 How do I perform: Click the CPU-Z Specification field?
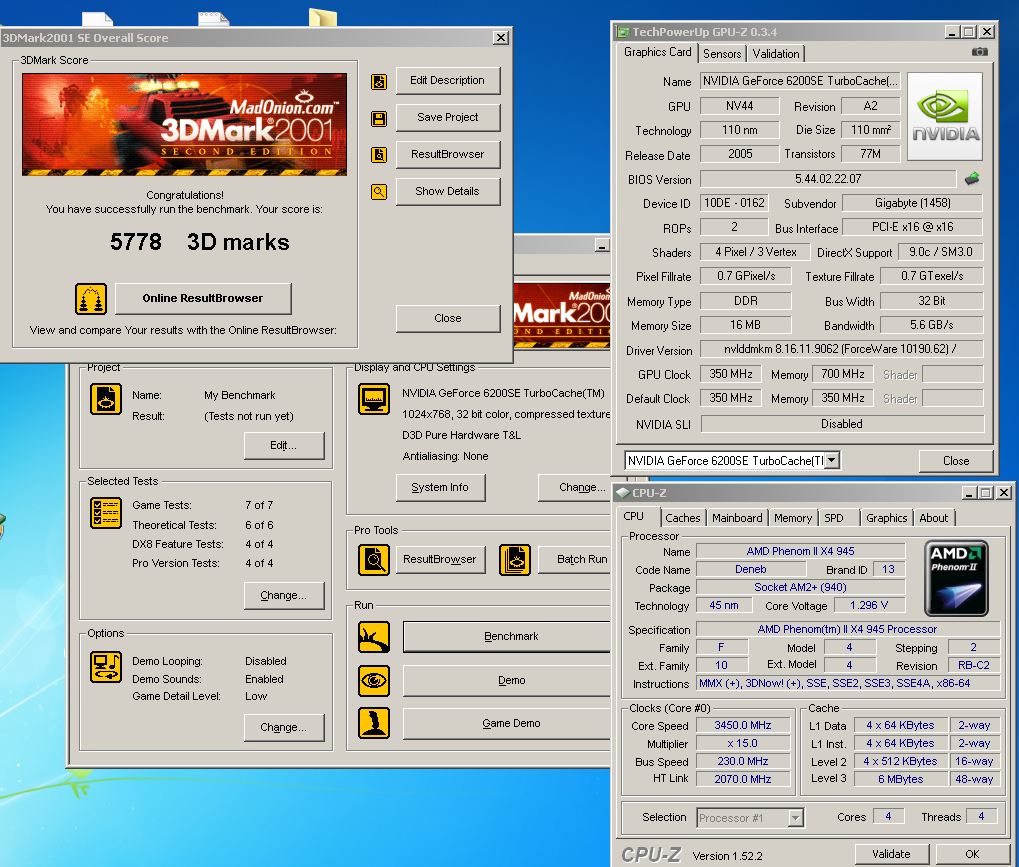point(847,629)
